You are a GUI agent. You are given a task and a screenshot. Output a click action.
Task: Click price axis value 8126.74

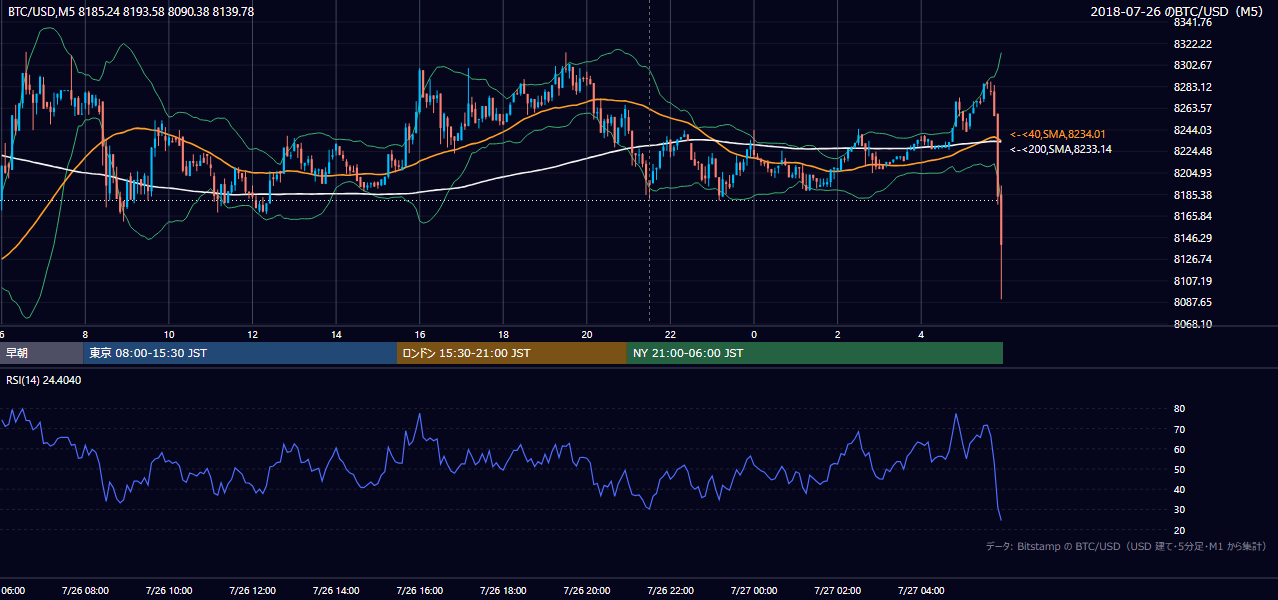[x=1192, y=259]
